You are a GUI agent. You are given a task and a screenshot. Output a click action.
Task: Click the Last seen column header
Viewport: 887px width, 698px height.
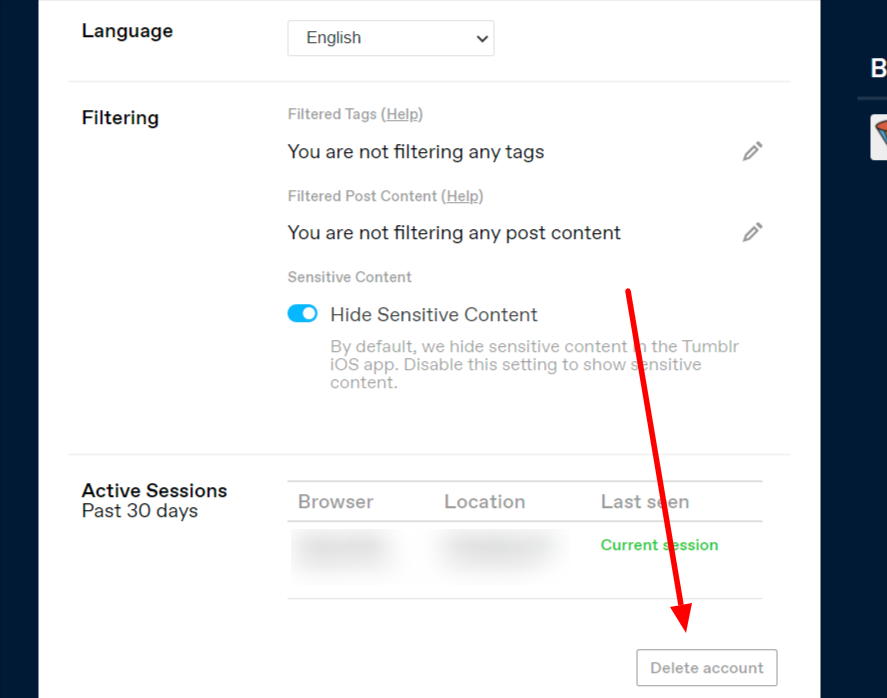pyautogui.click(x=644, y=502)
